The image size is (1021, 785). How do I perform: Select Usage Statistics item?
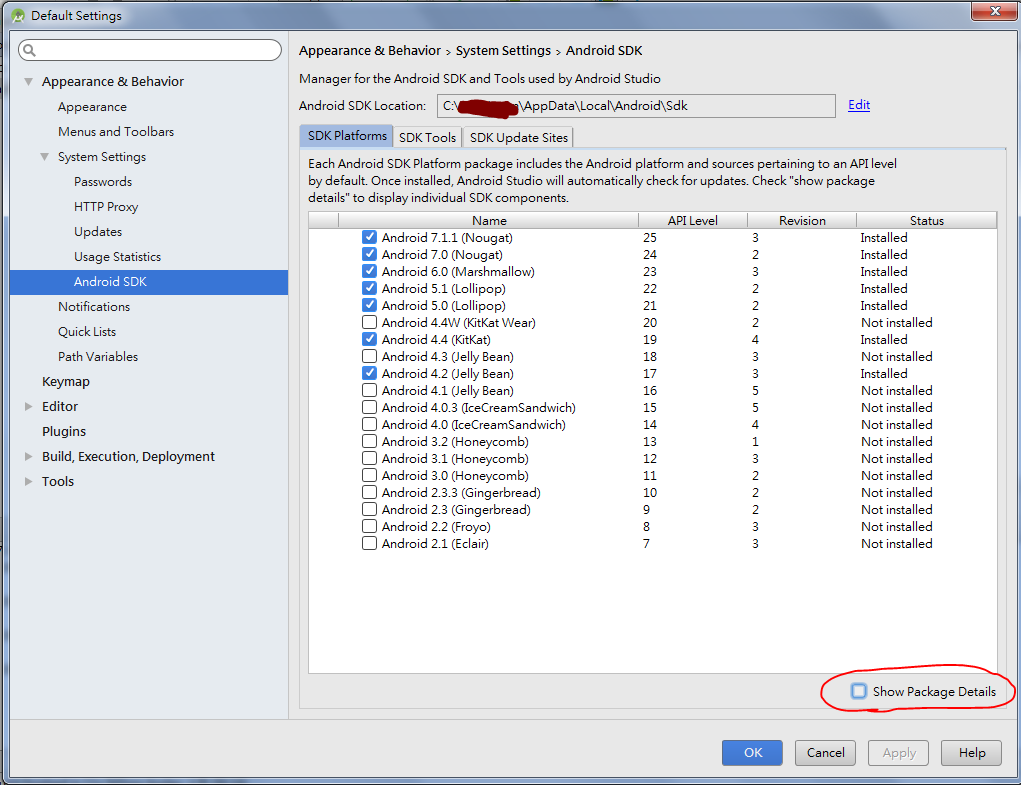[x=117, y=256]
